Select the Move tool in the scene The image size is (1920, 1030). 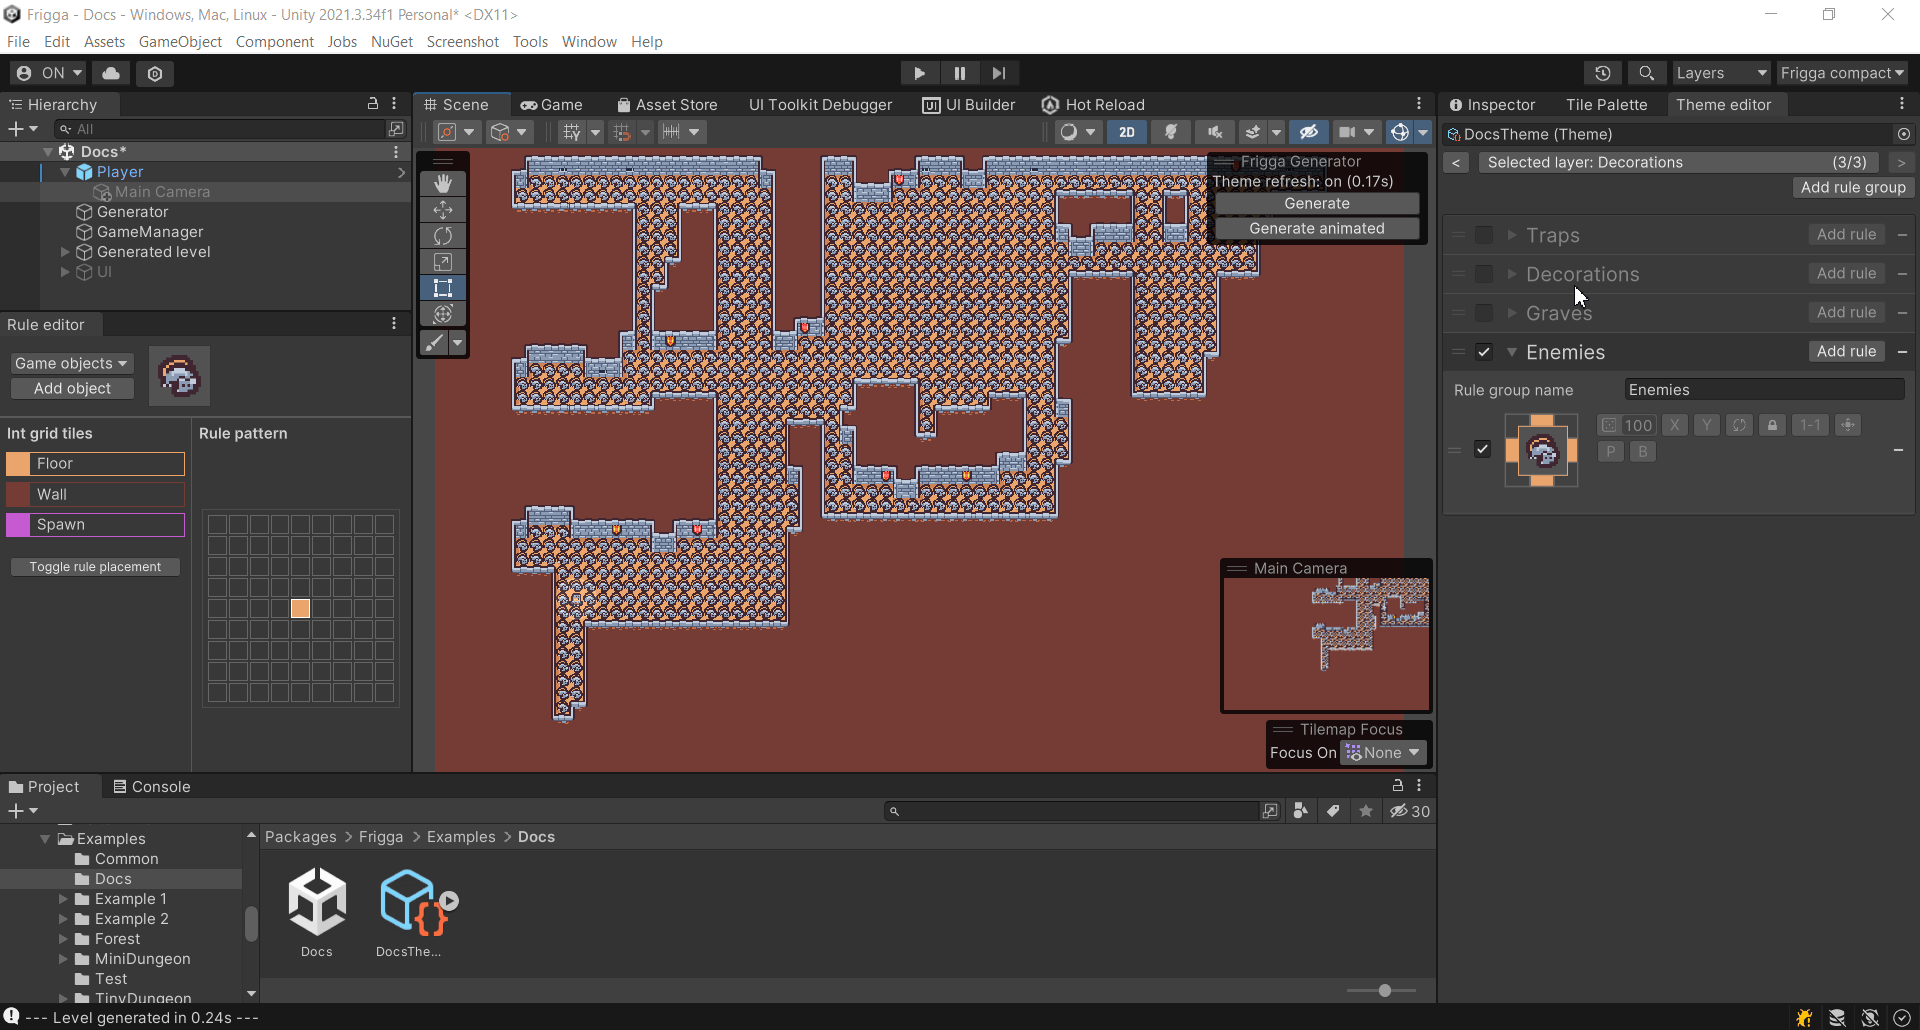click(x=443, y=210)
